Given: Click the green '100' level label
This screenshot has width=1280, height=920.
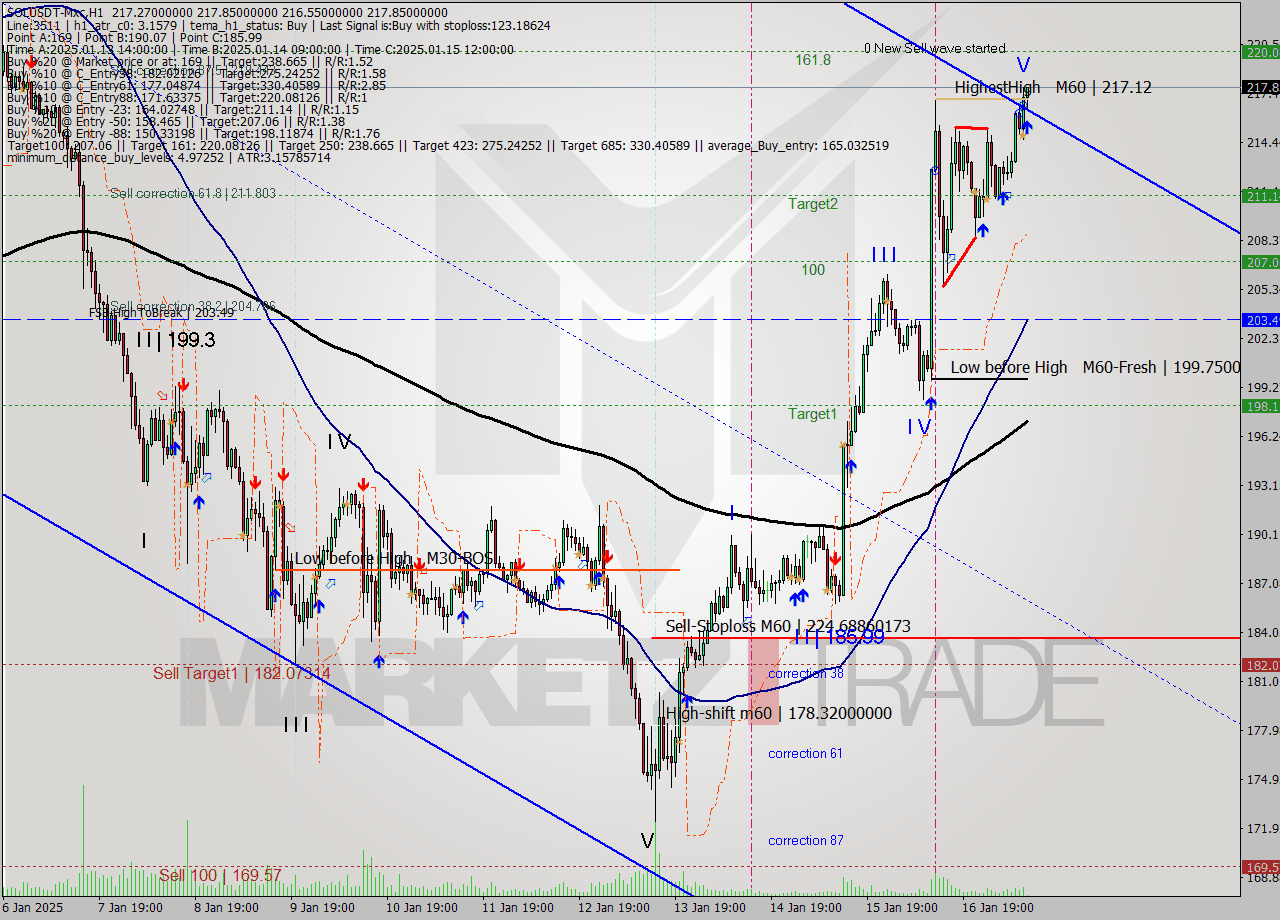Looking at the screenshot, I should pos(813,270).
